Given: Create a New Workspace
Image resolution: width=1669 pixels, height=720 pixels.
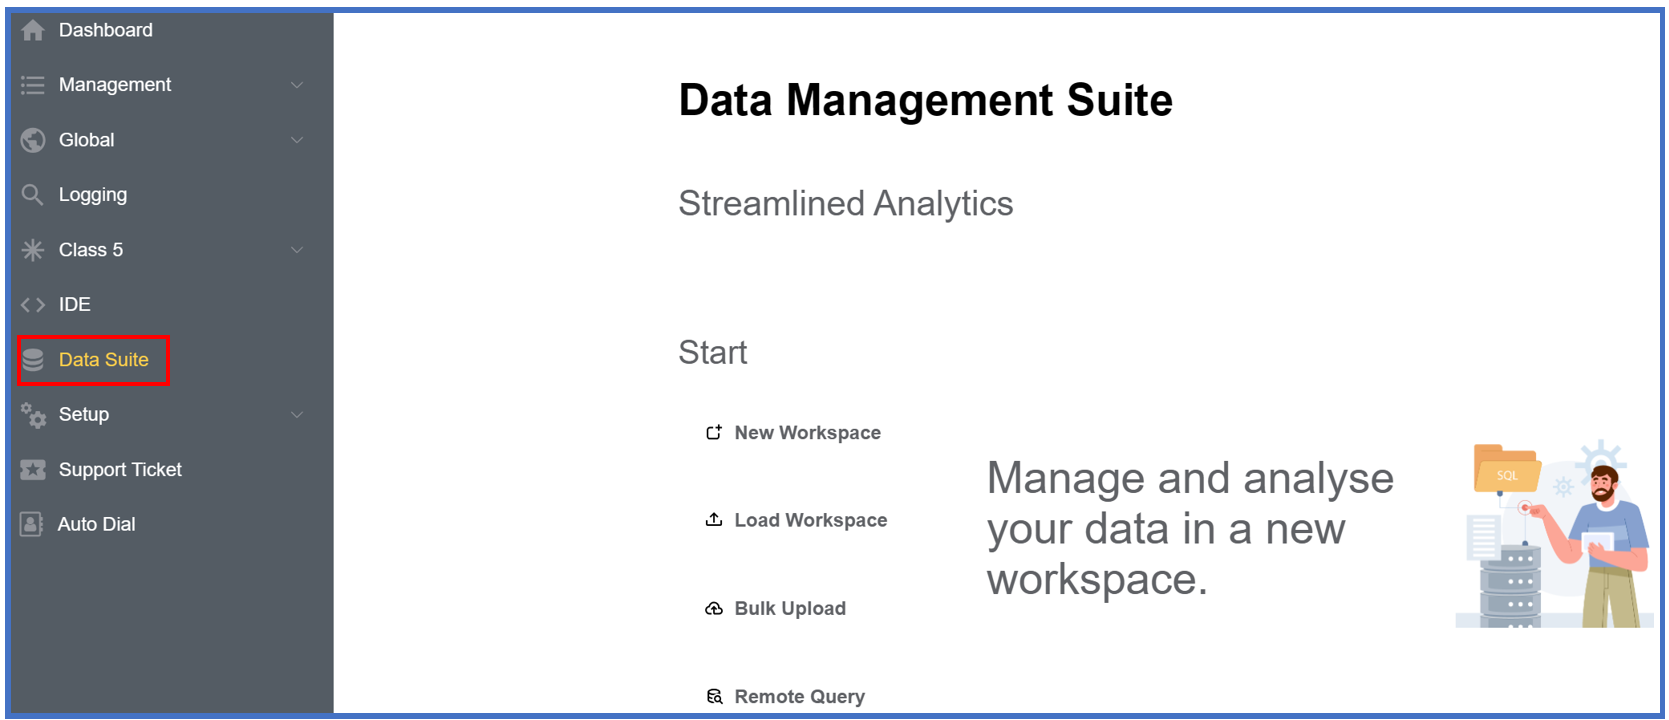Looking at the screenshot, I should tap(806, 433).
